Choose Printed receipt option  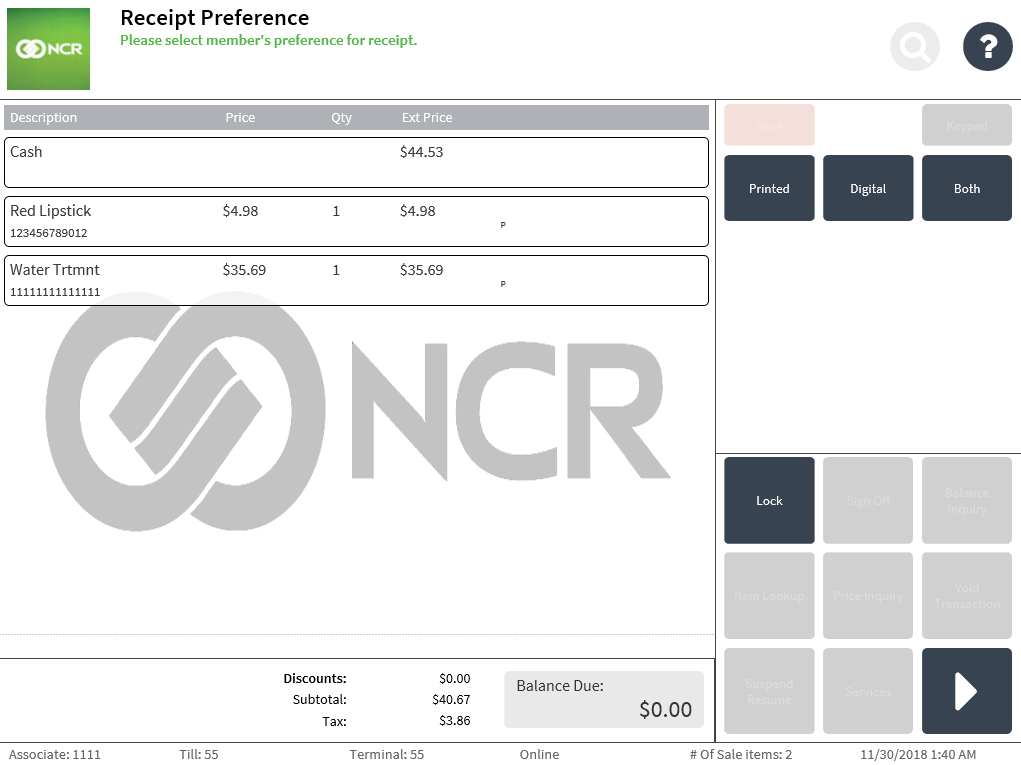(769, 188)
